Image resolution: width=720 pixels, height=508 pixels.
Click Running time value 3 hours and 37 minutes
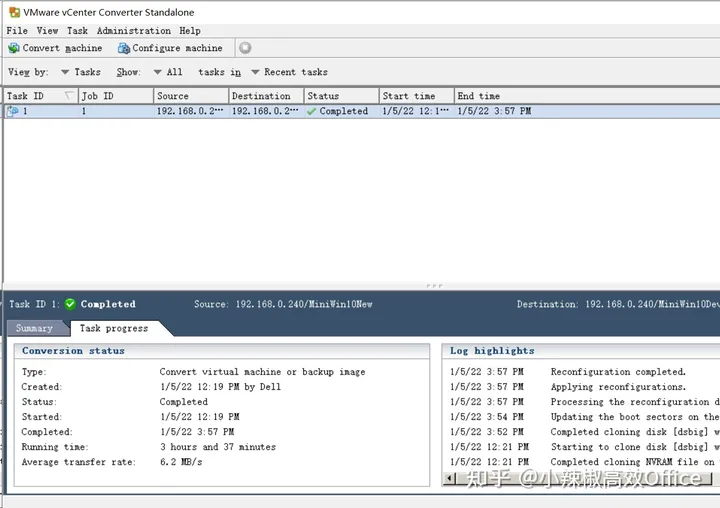(218, 447)
